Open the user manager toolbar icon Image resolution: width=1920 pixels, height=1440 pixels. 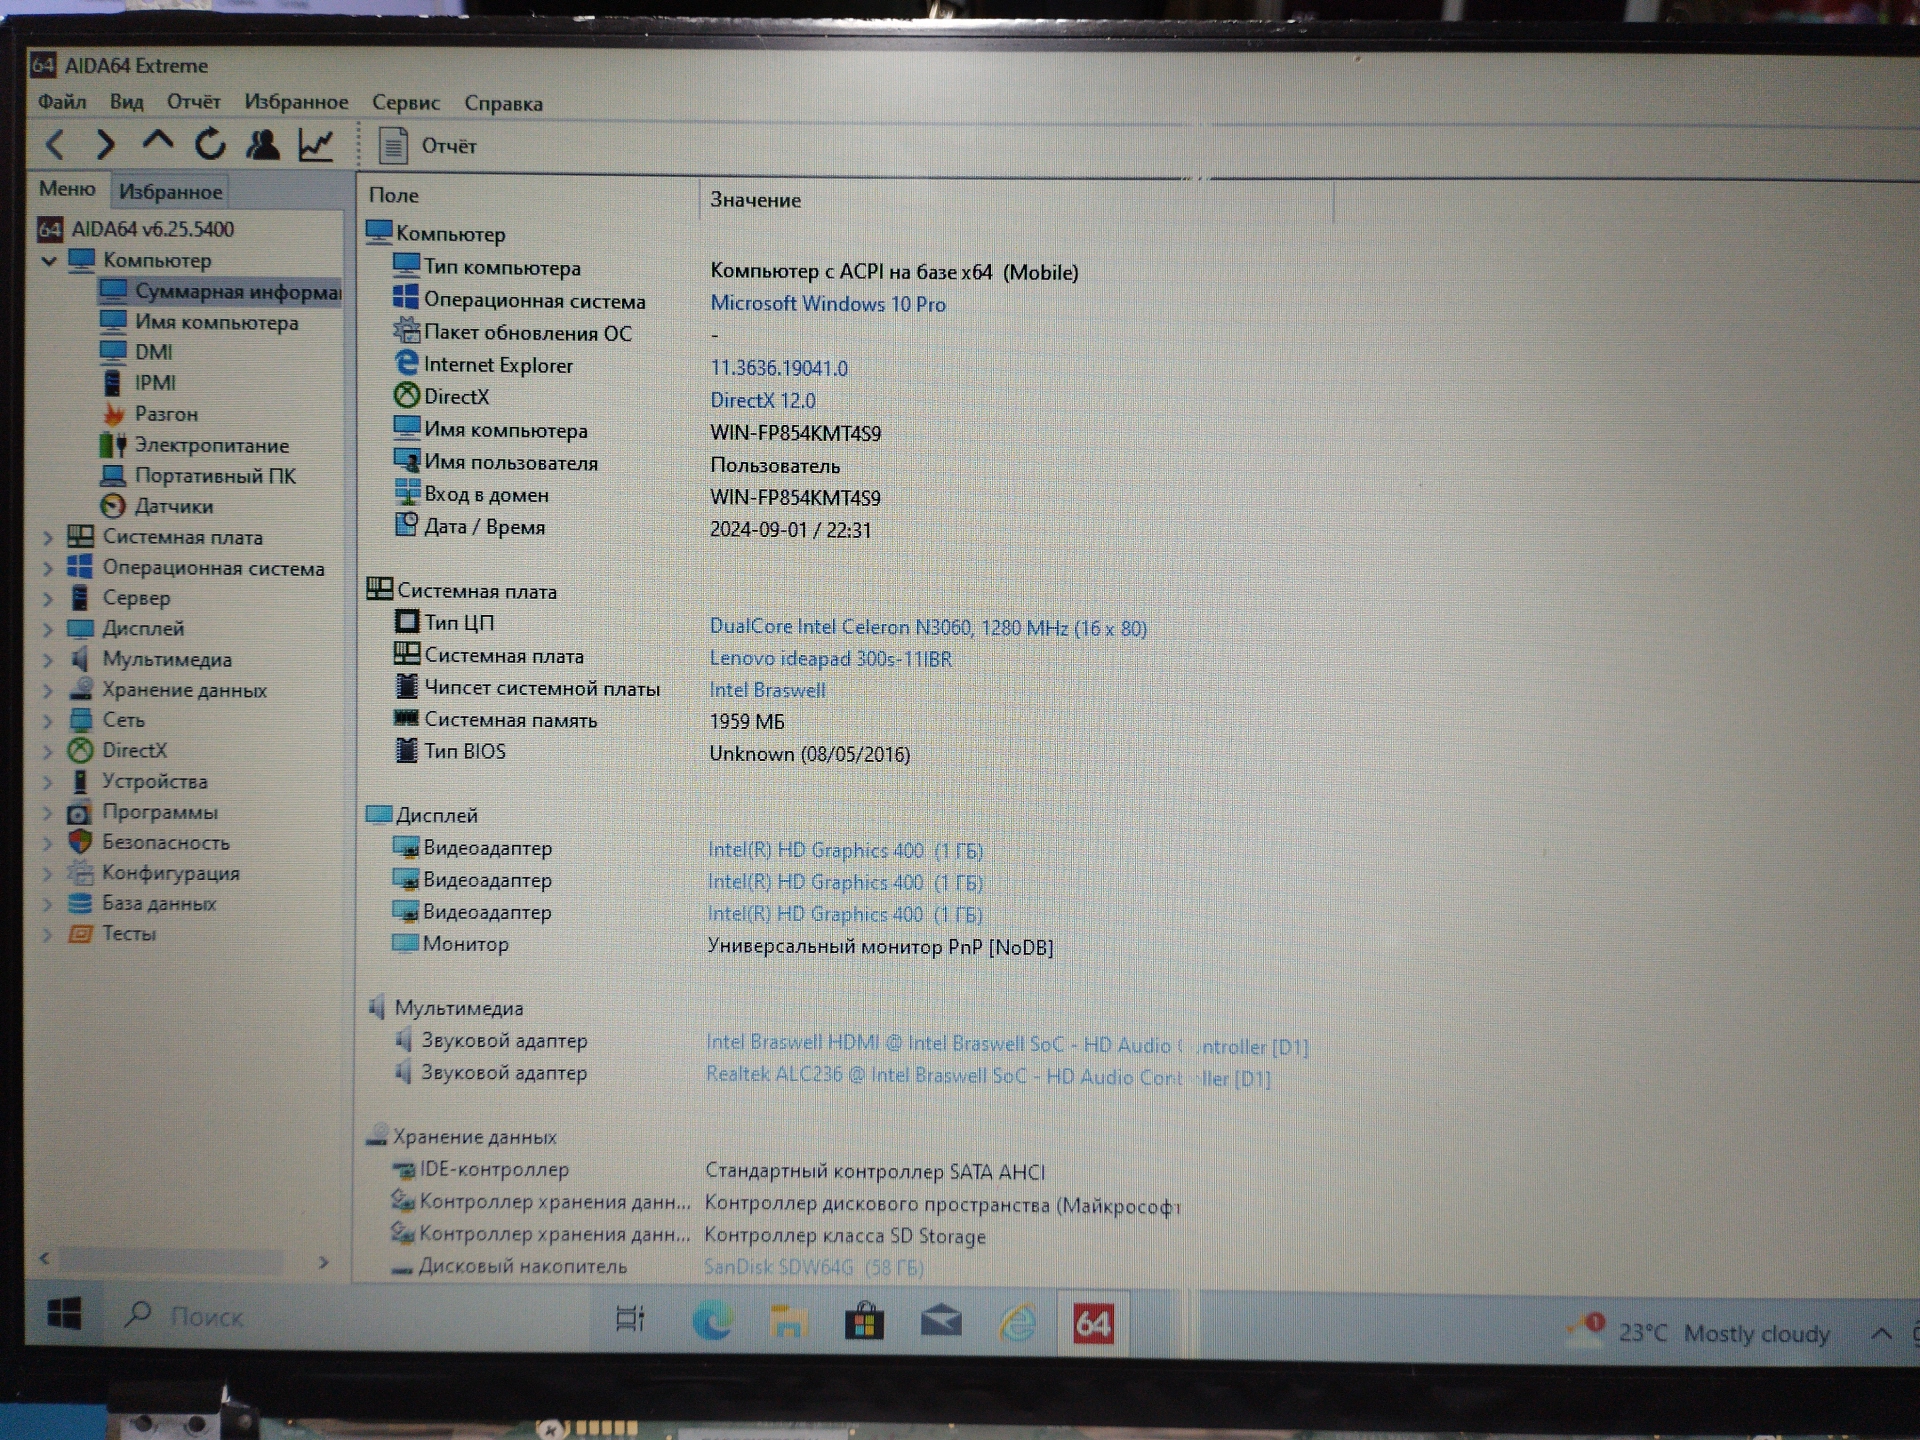(x=262, y=145)
